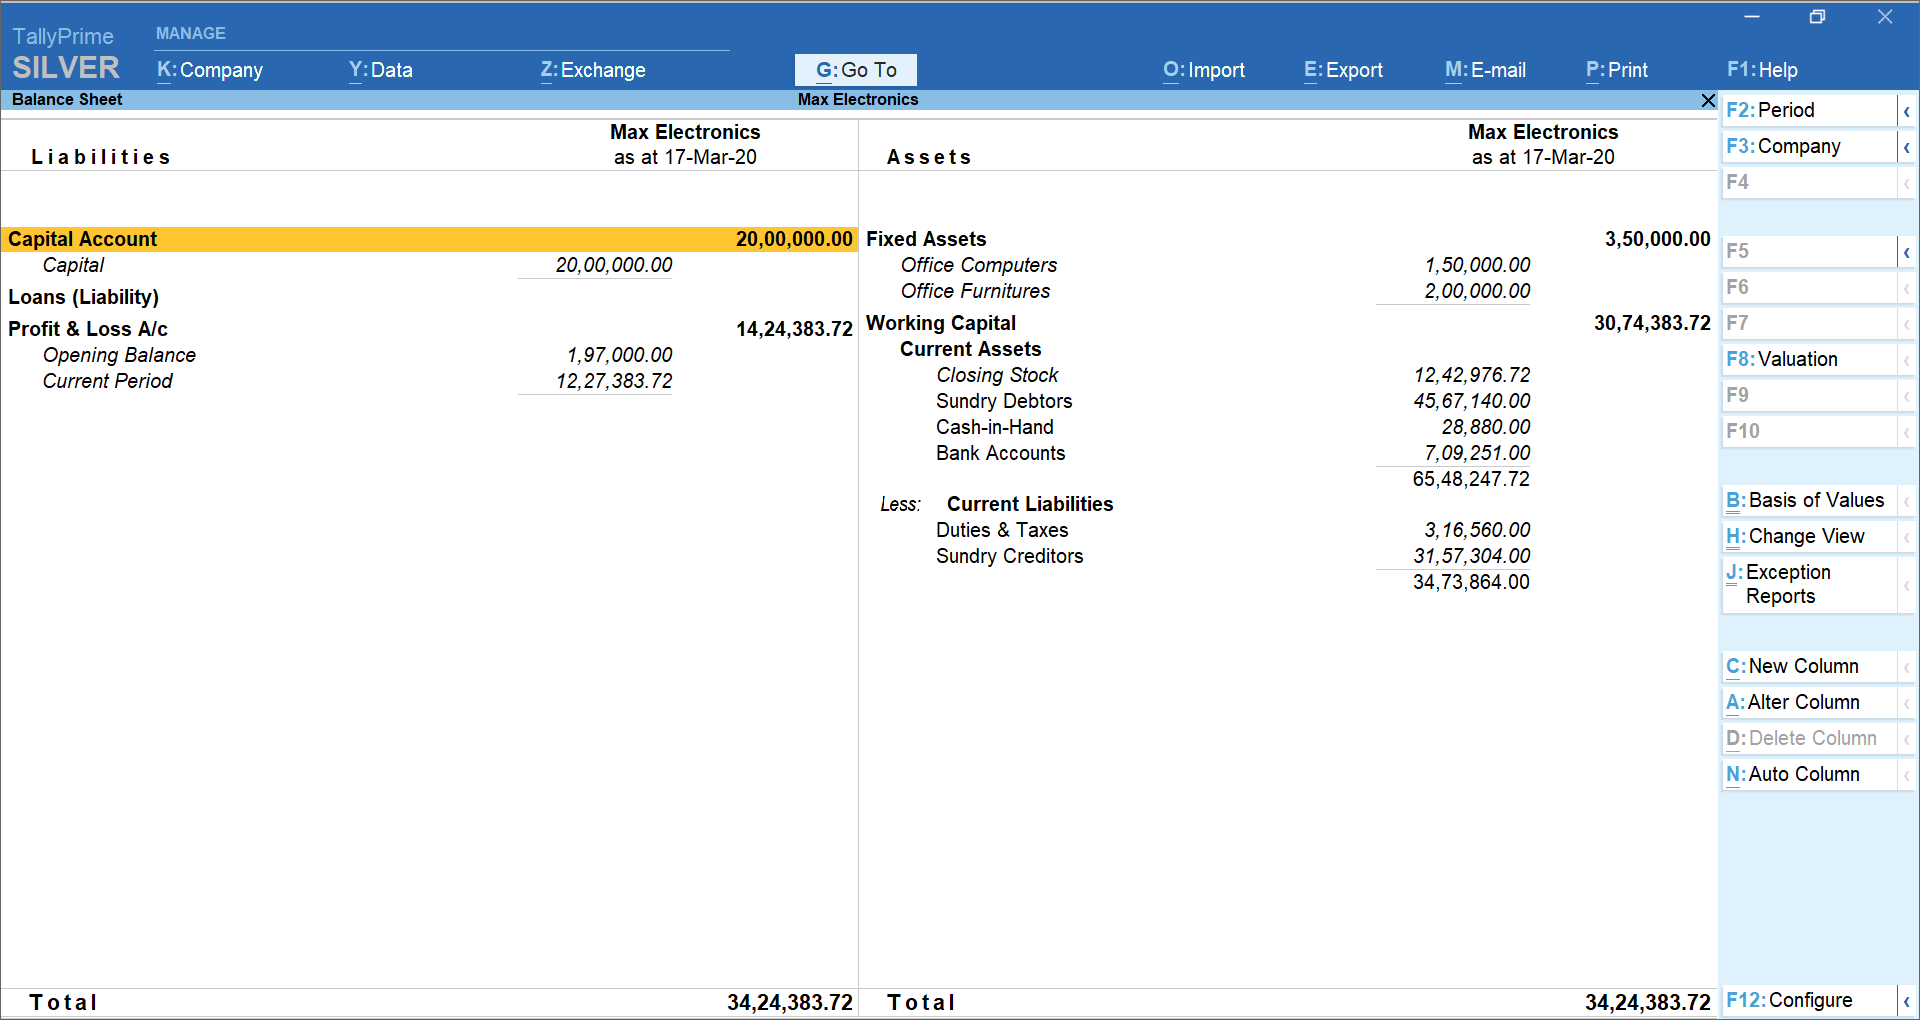This screenshot has height=1020, width=1920.
Task: Expand chevron beside F2: Period
Action: click(1907, 111)
